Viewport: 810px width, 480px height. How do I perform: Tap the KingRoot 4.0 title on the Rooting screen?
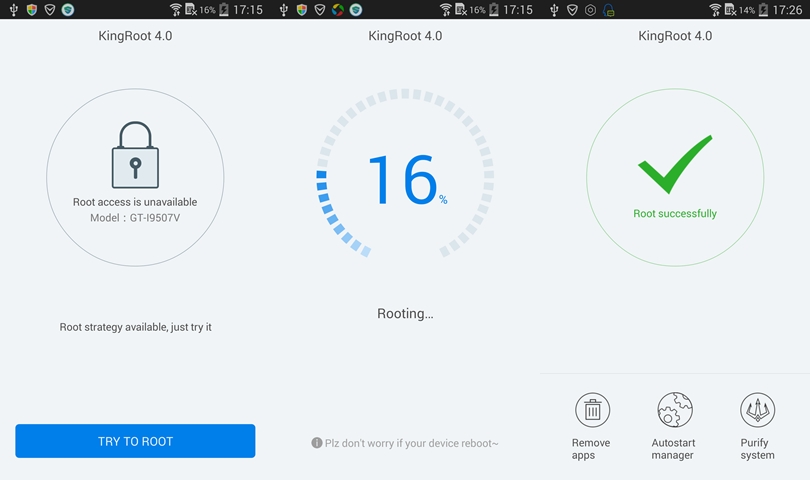(405, 36)
